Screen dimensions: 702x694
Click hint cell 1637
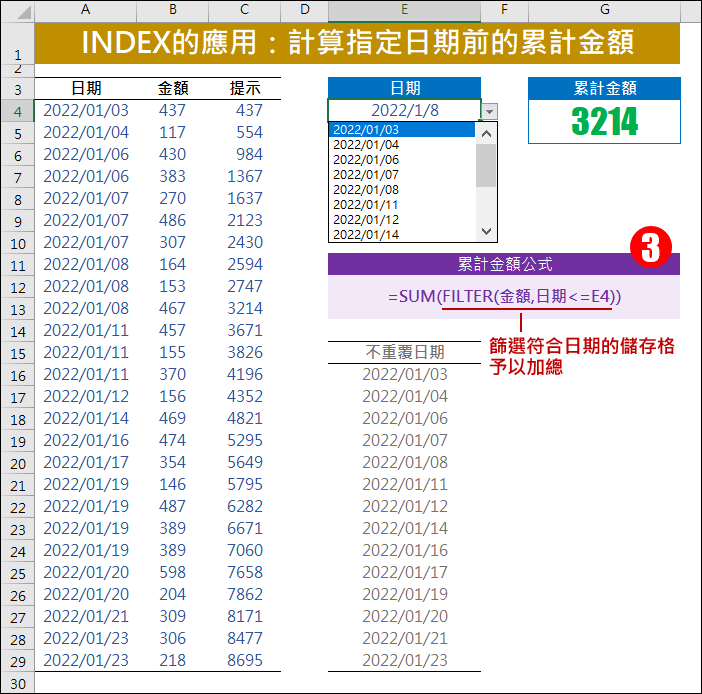(244, 198)
